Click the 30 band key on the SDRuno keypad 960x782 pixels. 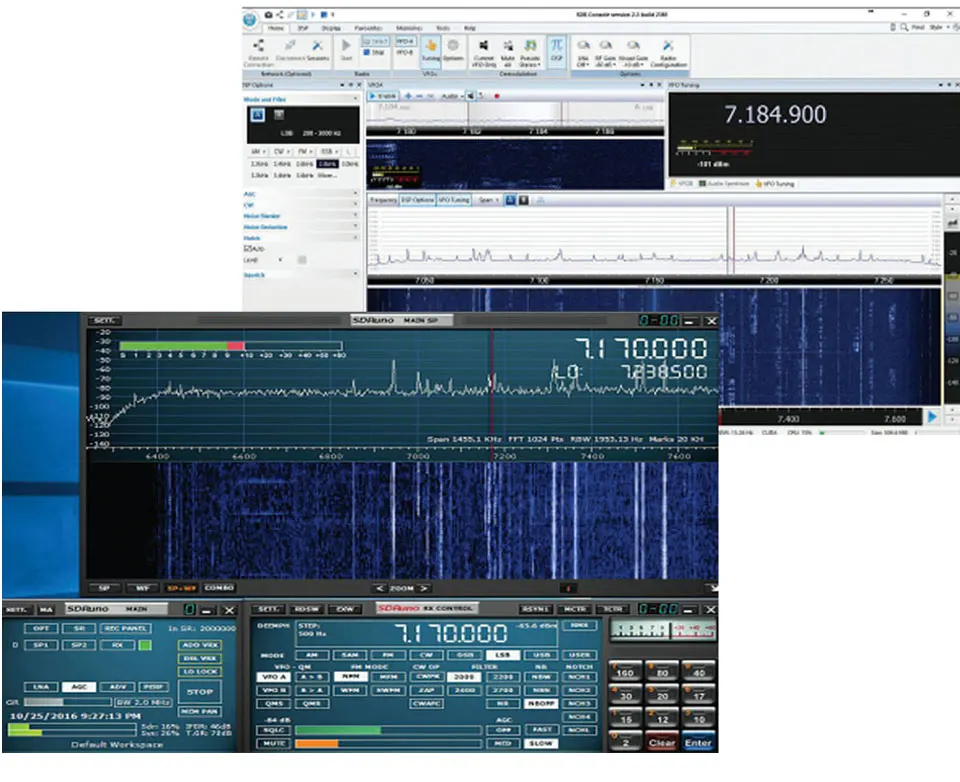624,694
